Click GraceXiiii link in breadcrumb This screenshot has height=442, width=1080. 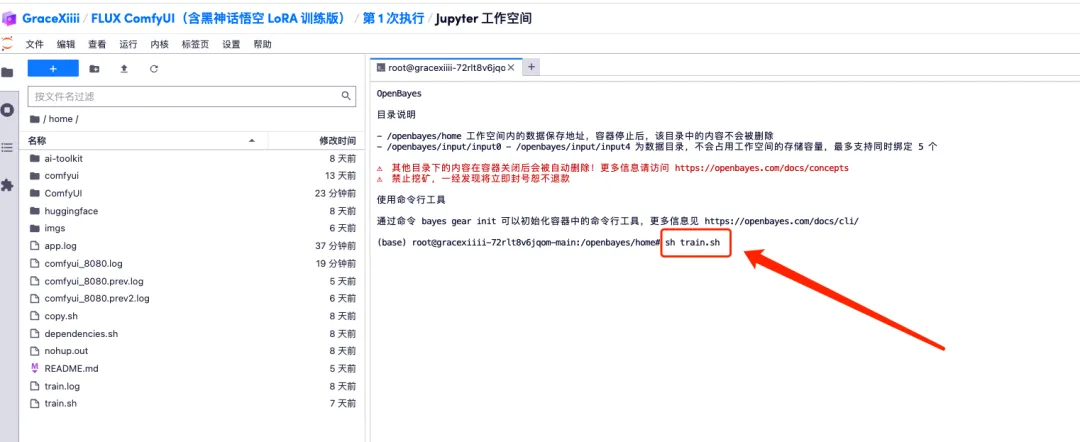[54, 19]
